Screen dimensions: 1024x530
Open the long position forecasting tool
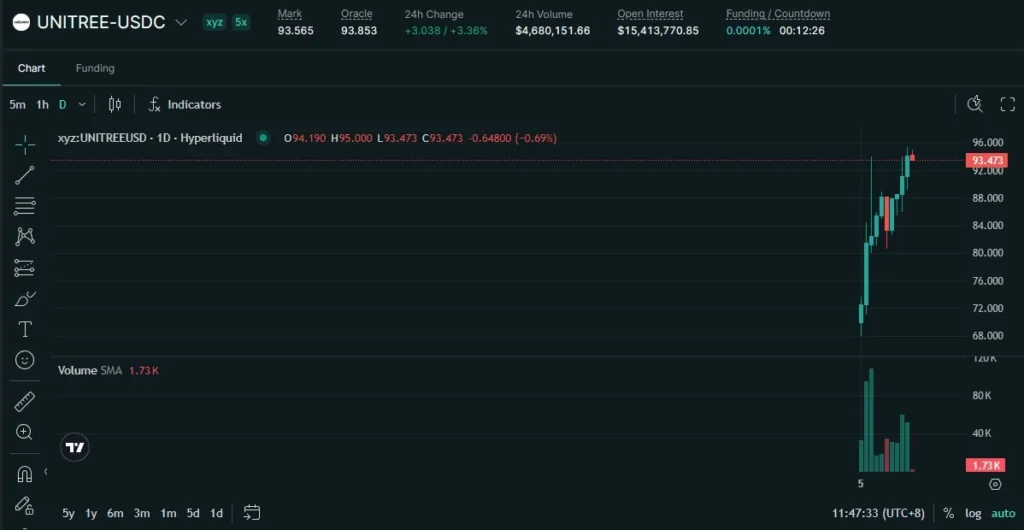coord(25,268)
